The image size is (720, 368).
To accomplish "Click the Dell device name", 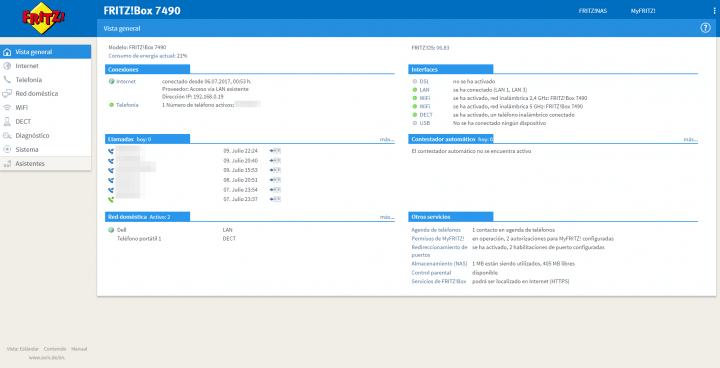I will click(121, 230).
